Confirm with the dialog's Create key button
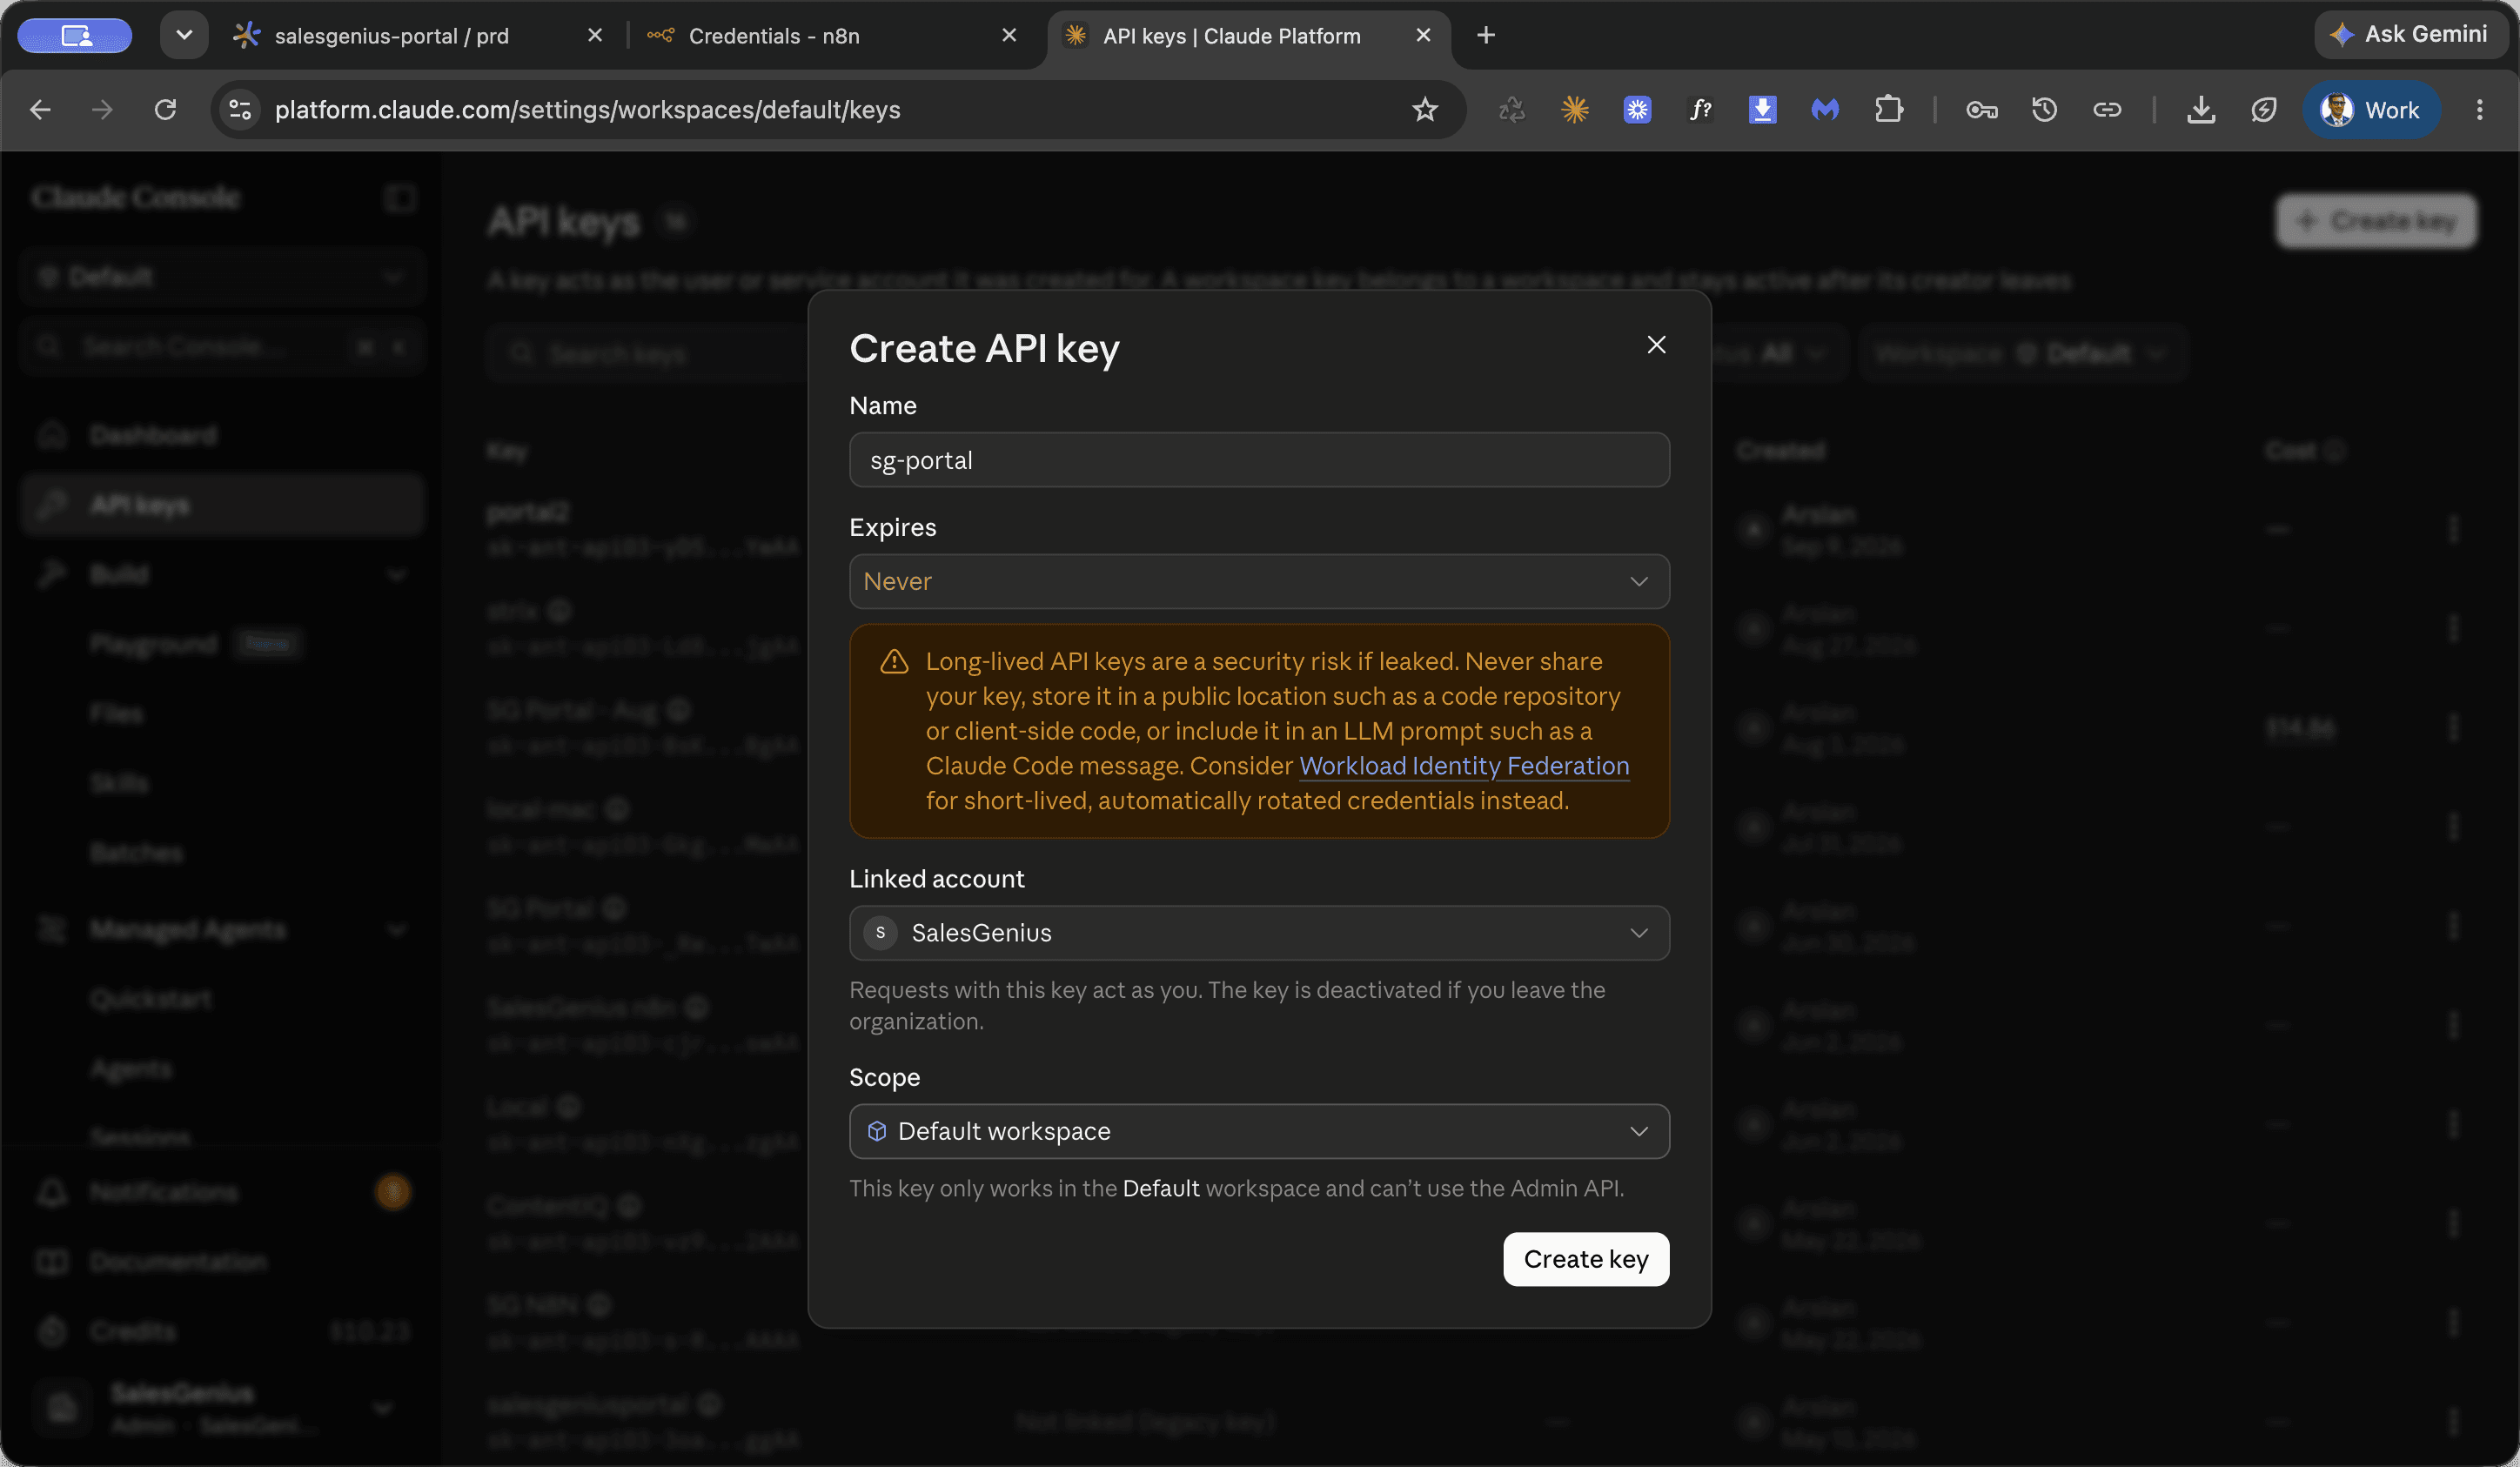The image size is (2520, 1467). click(x=1586, y=1259)
